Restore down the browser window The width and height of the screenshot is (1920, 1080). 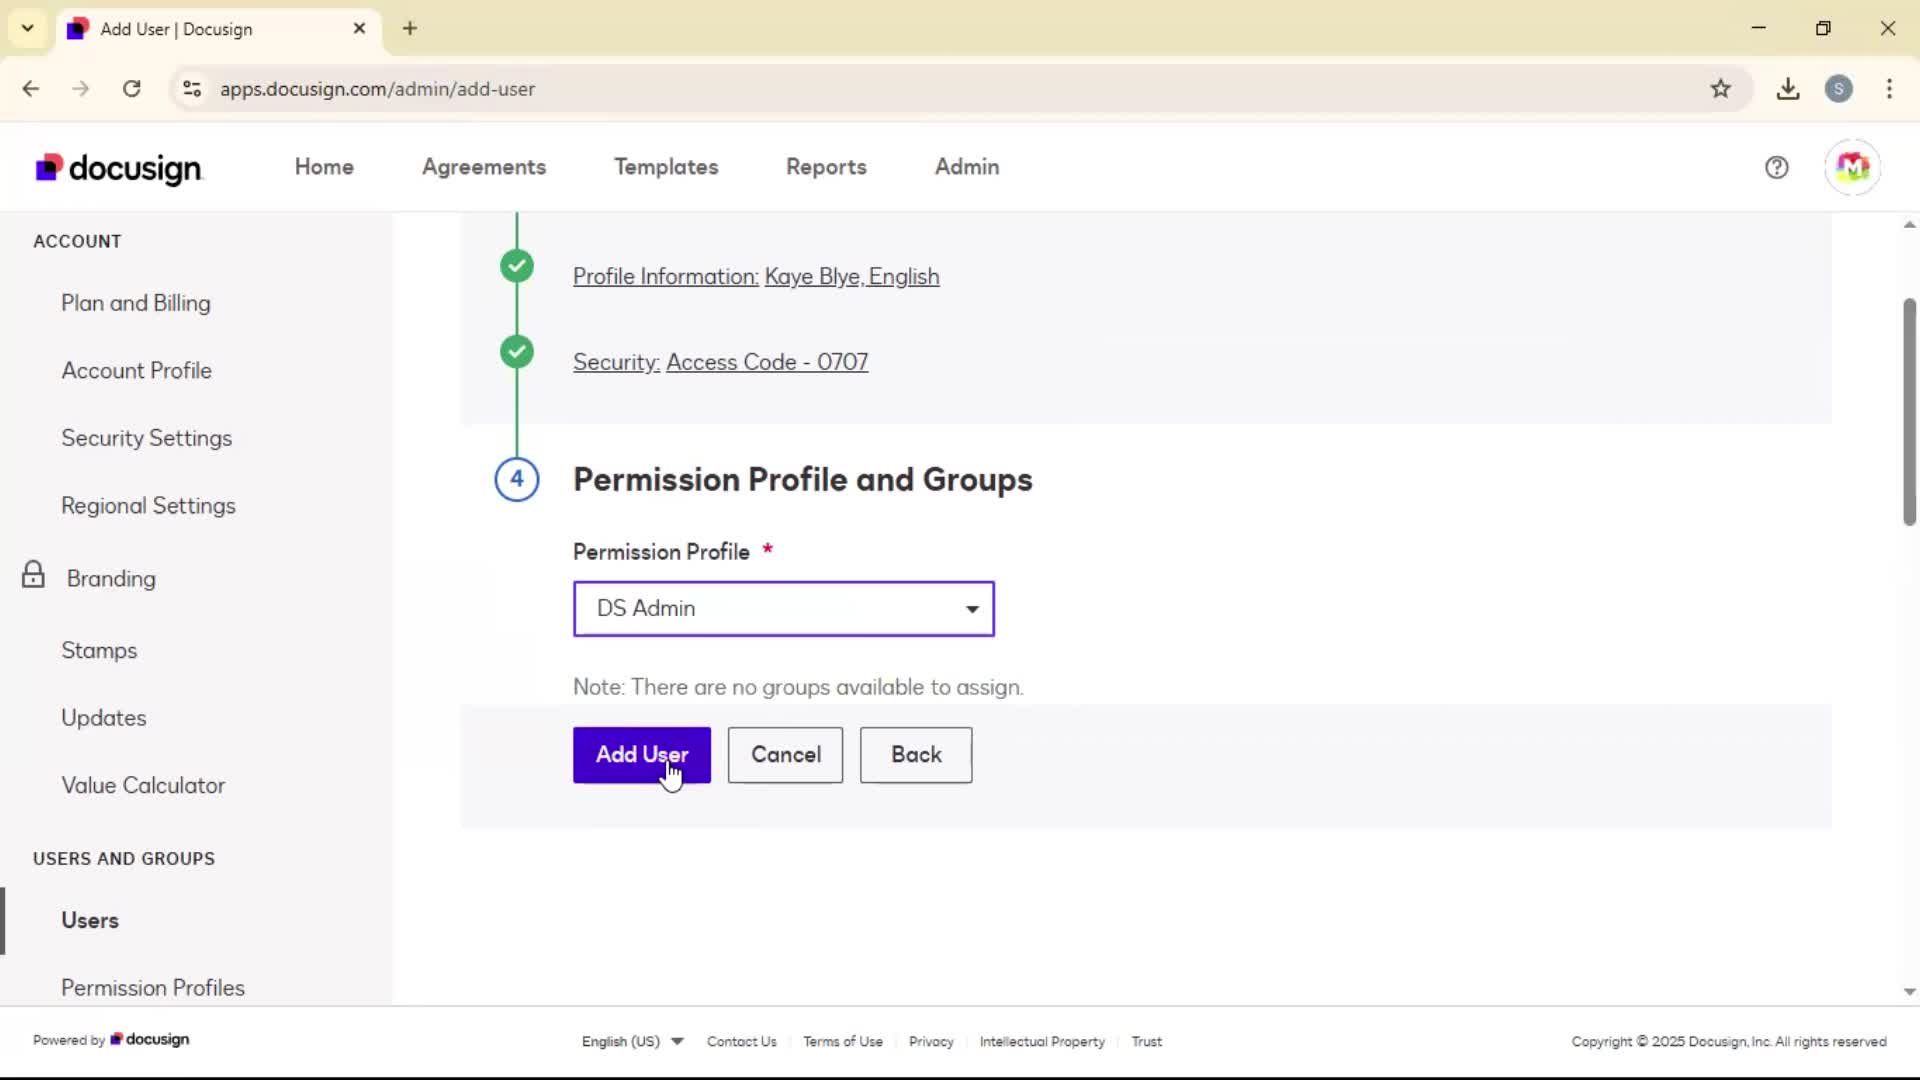point(1823,28)
